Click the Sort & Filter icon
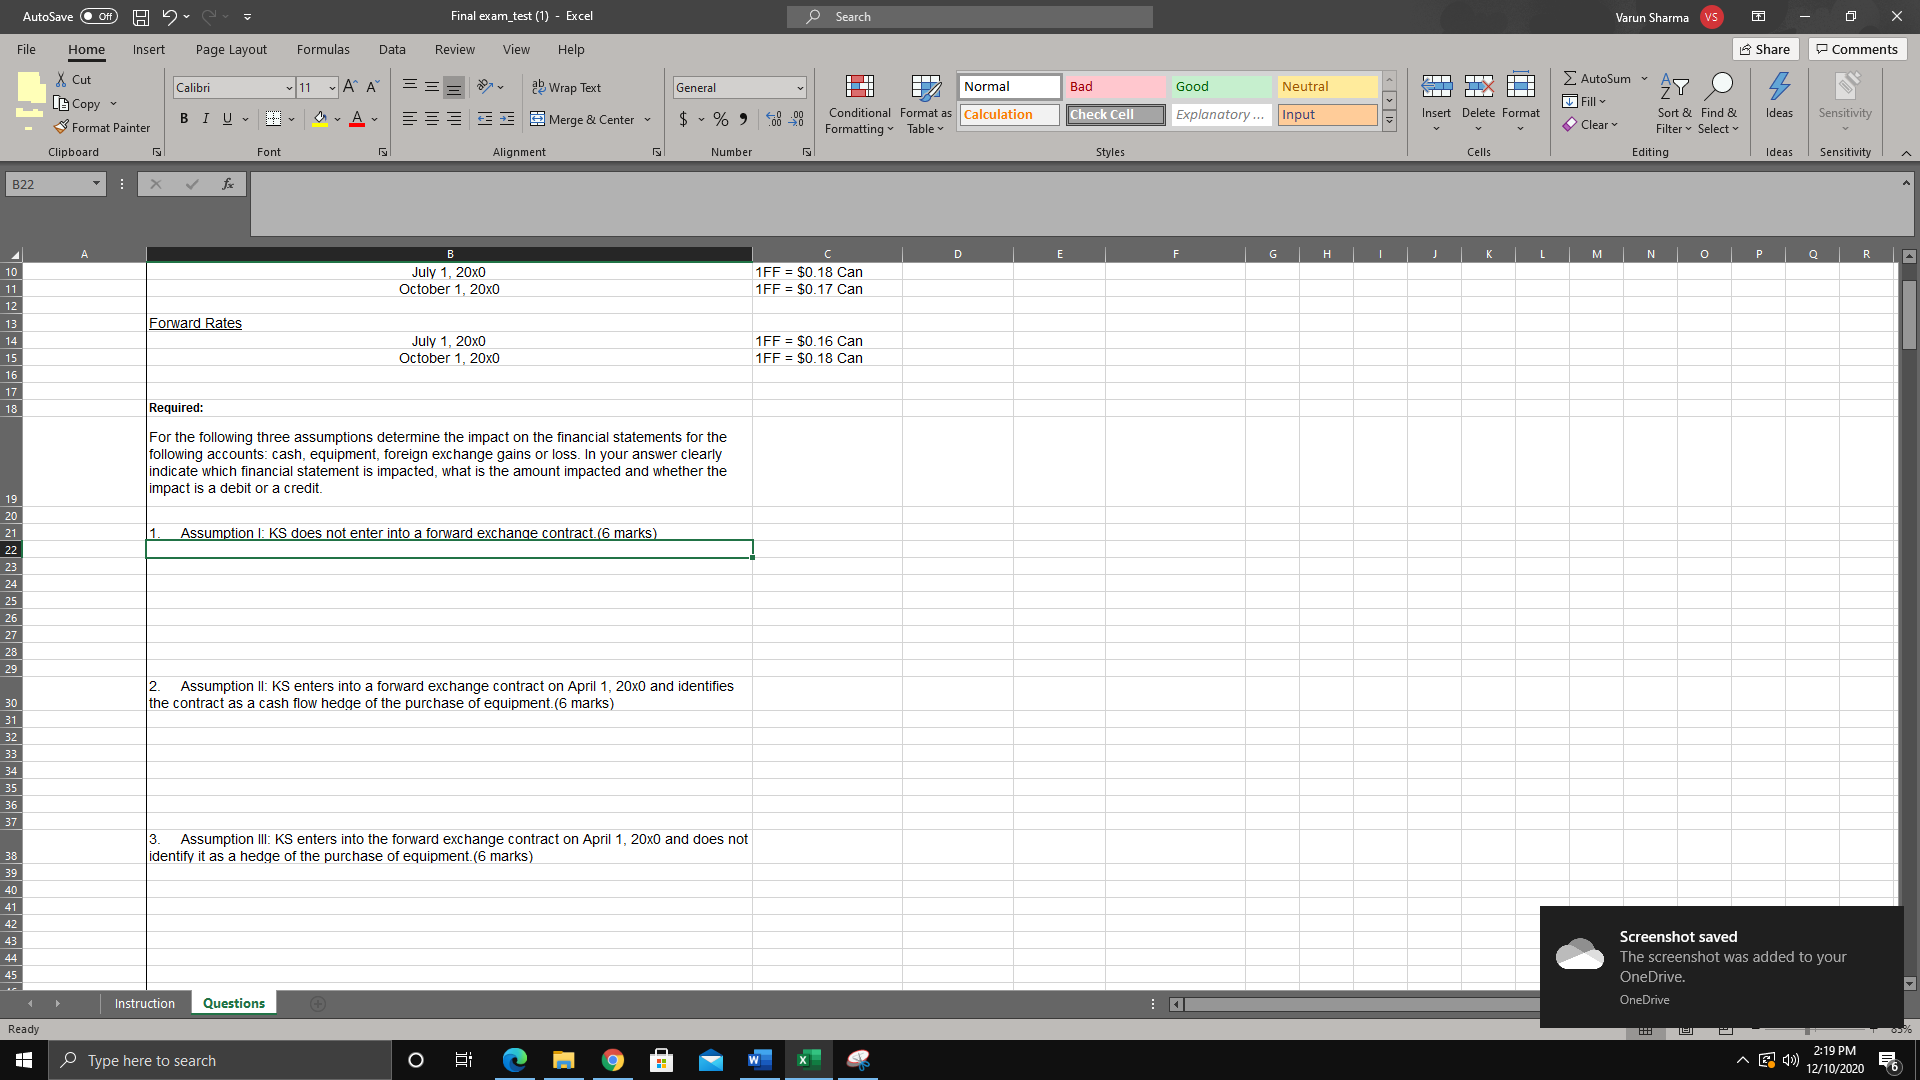The image size is (1920, 1080). tap(1673, 88)
